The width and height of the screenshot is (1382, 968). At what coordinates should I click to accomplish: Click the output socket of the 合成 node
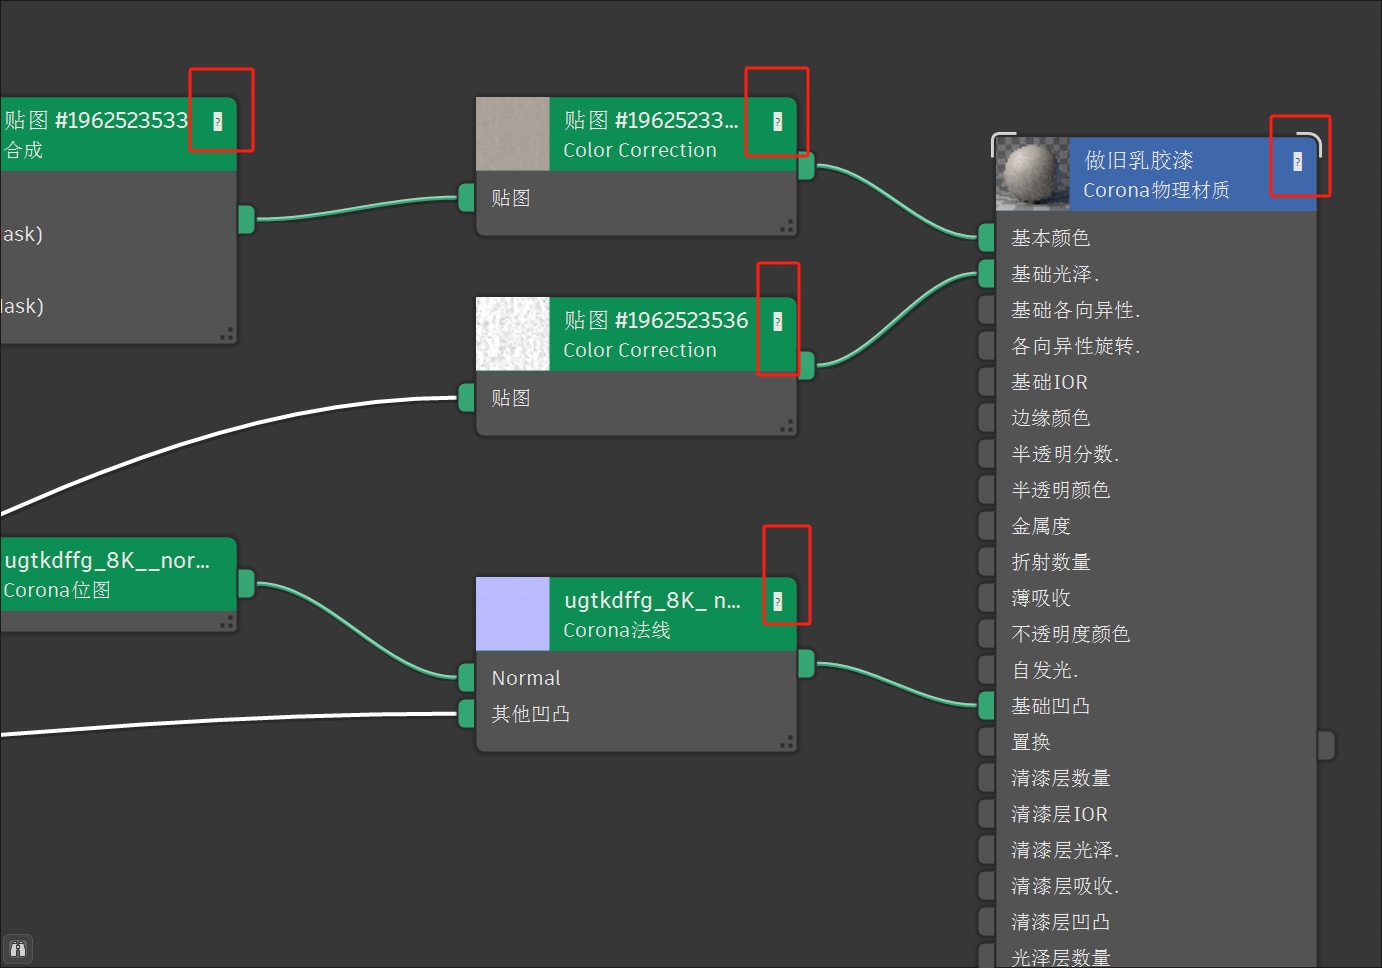click(246, 219)
